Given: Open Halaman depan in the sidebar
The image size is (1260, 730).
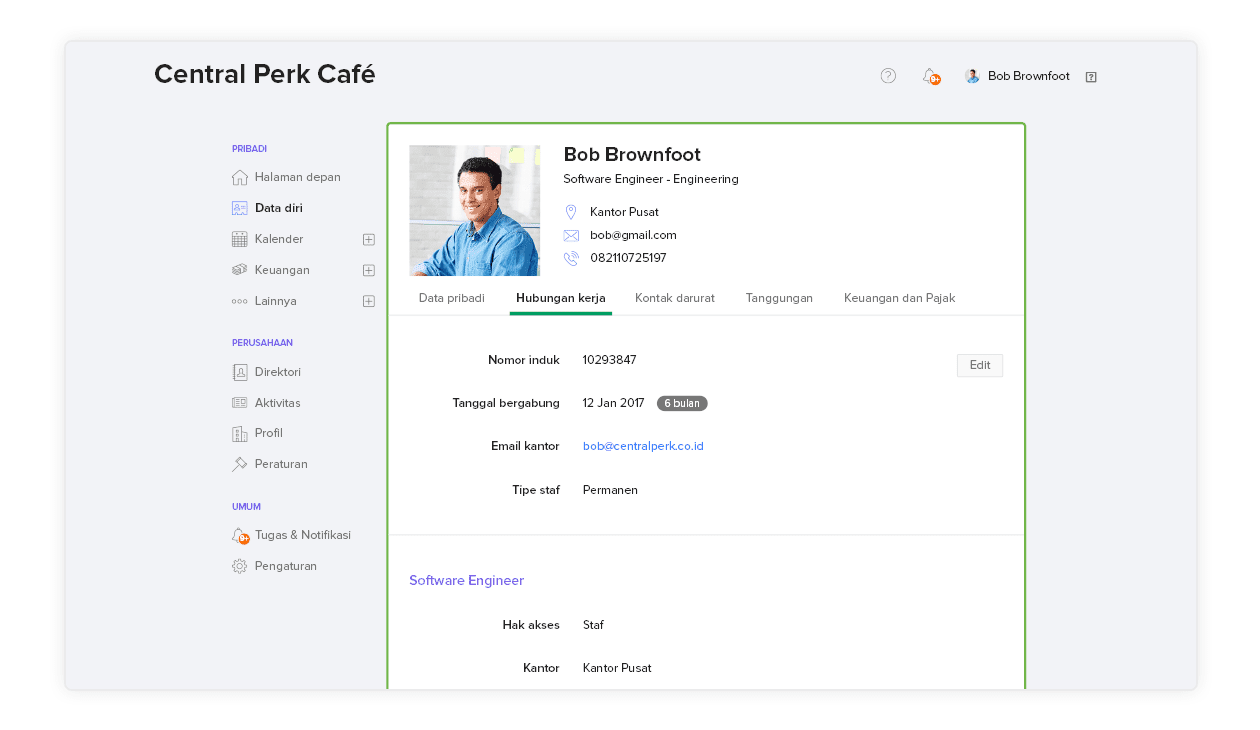Looking at the screenshot, I should tap(298, 177).
